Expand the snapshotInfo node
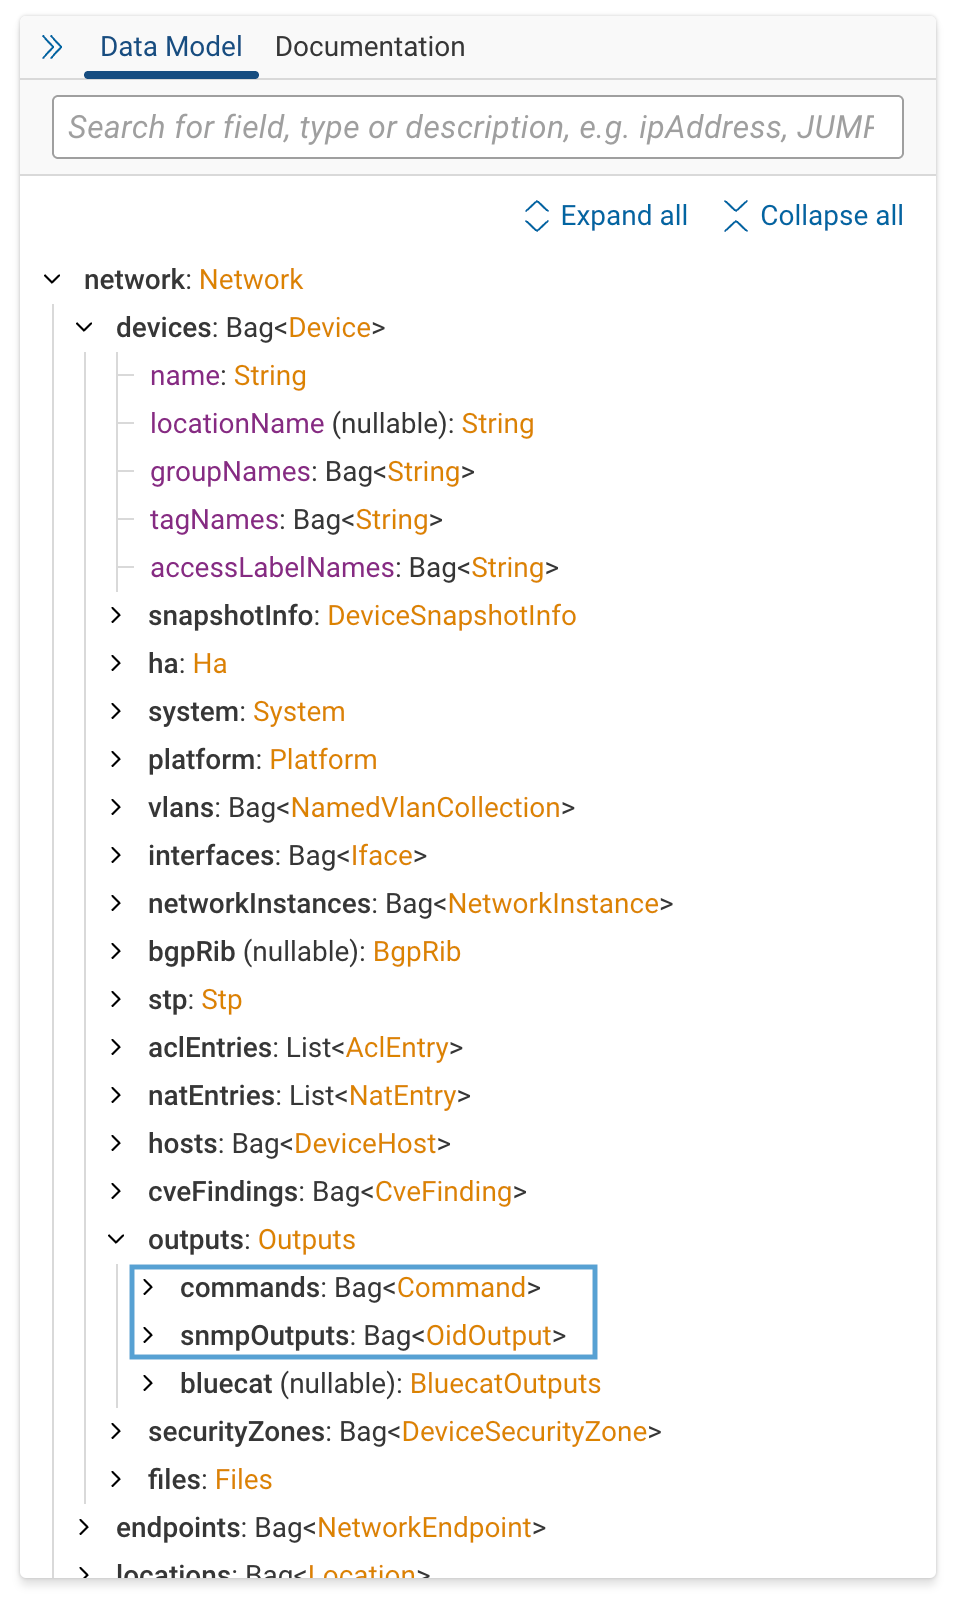Viewport: 960px width, 1602px height. click(x=116, y=615)
